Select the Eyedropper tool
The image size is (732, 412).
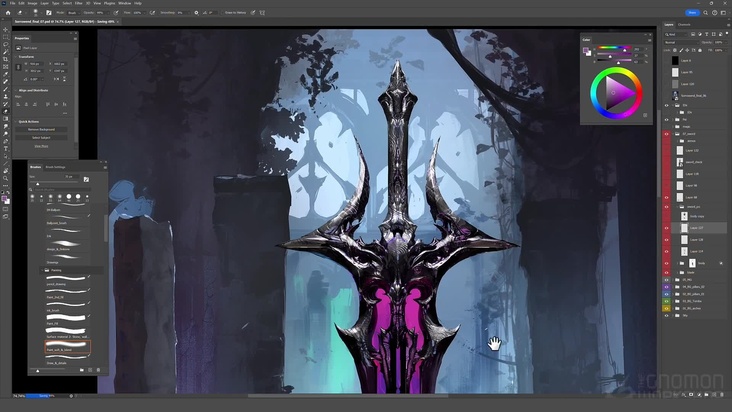[6, 74]
